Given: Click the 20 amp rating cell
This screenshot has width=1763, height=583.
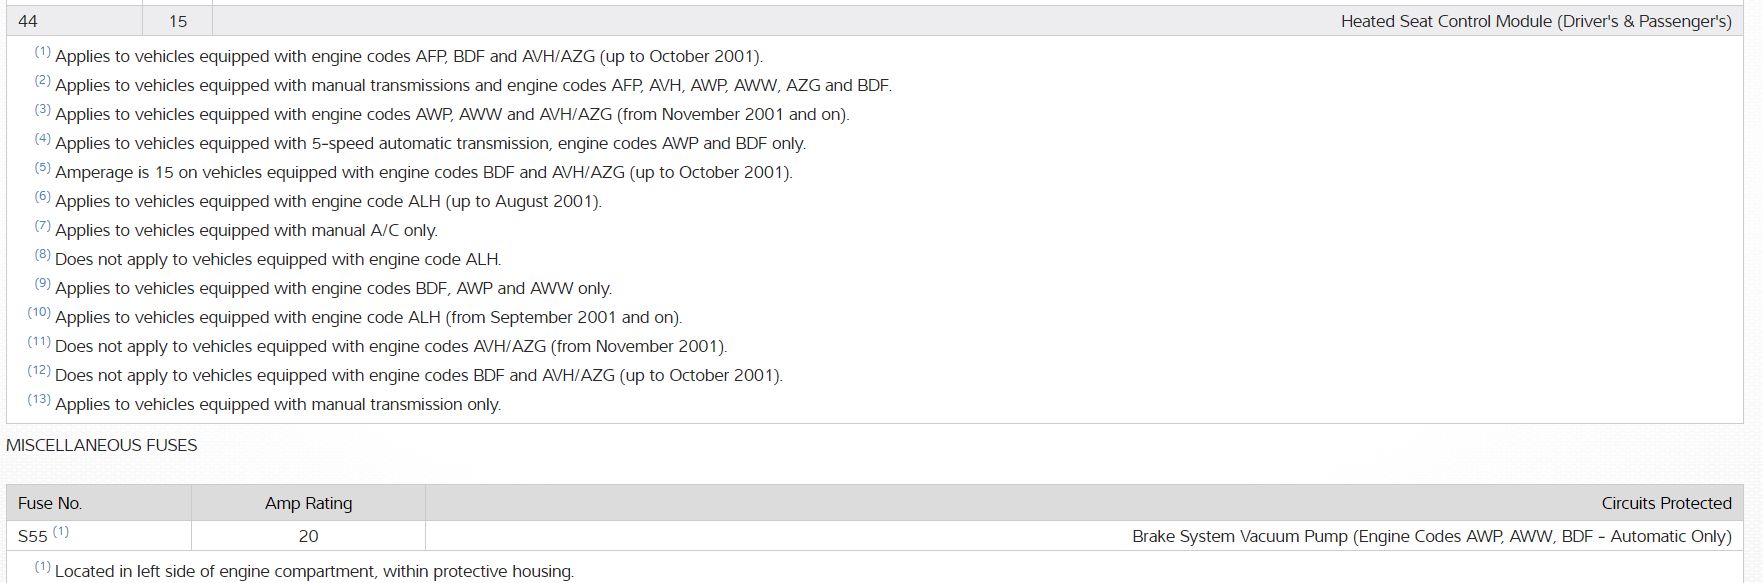Looking at the screenshot, I should click(308, 536).
